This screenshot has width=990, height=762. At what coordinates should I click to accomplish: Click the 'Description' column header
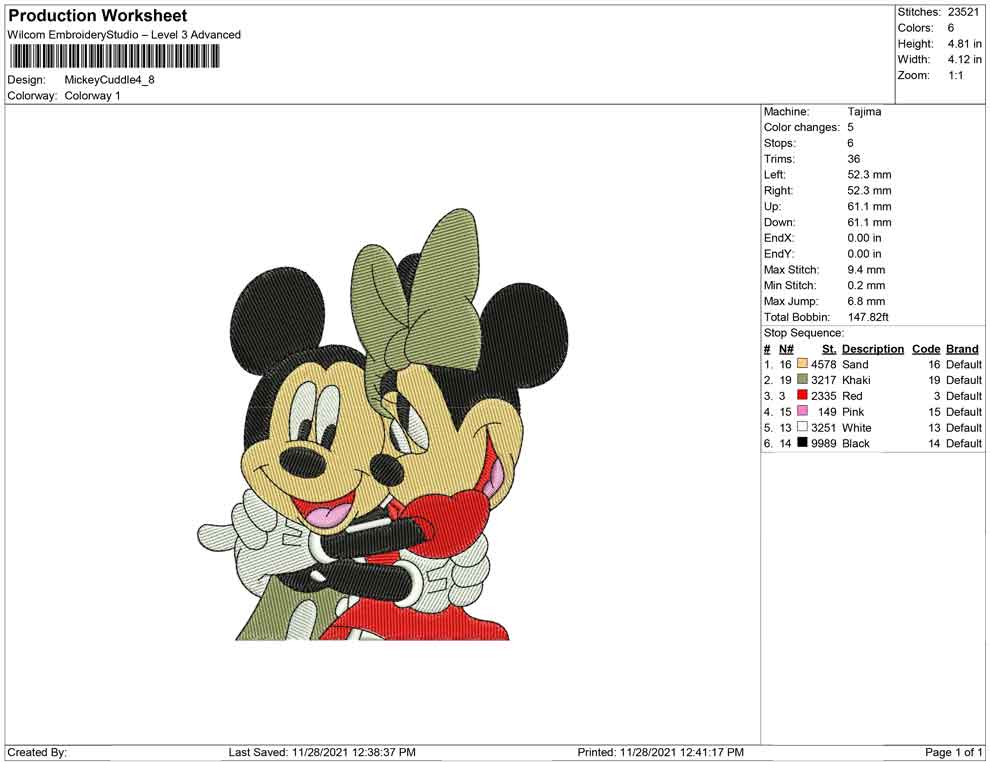click(x=873, y=349)
